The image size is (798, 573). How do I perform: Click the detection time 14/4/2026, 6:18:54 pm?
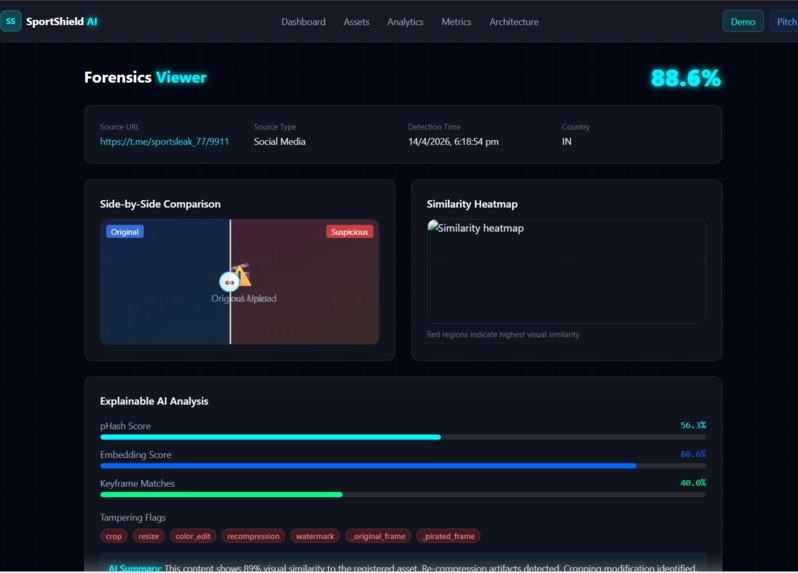coord(453,141)
